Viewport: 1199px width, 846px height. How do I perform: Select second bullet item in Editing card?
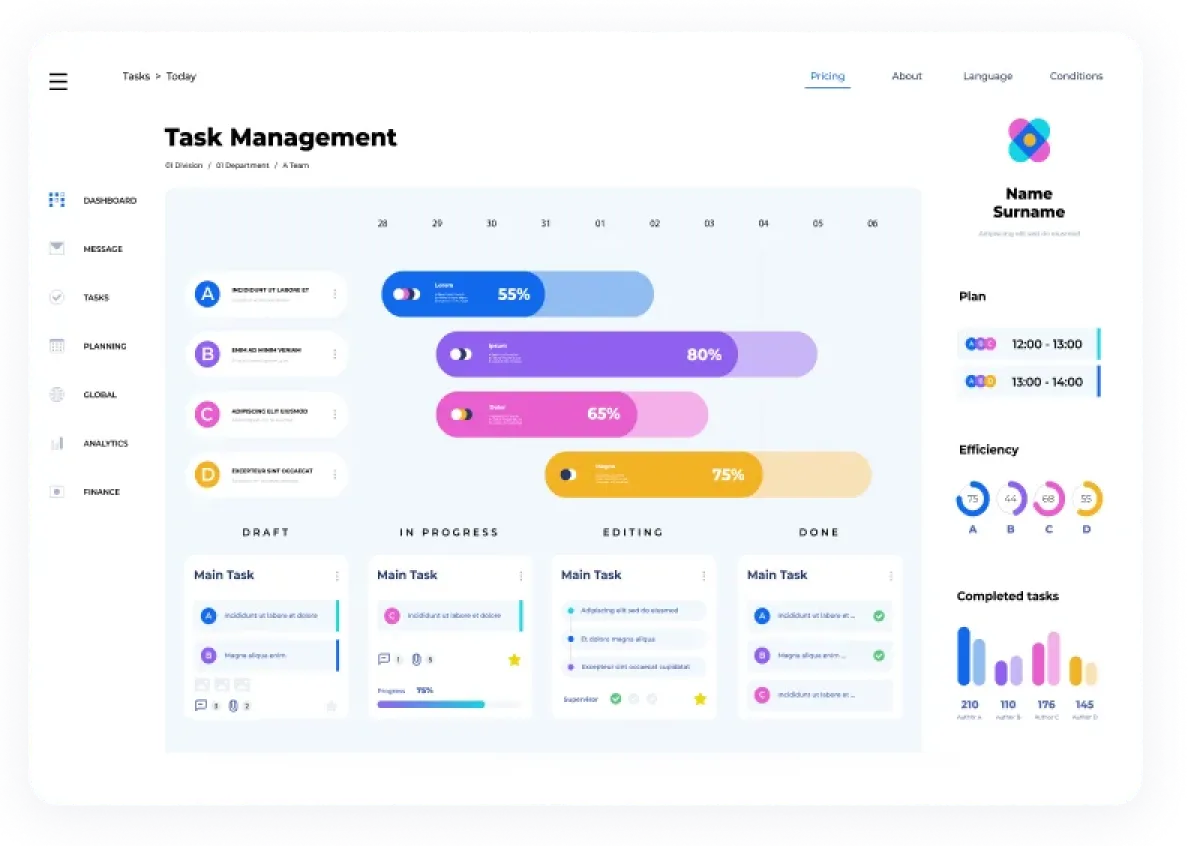[636, 639]
